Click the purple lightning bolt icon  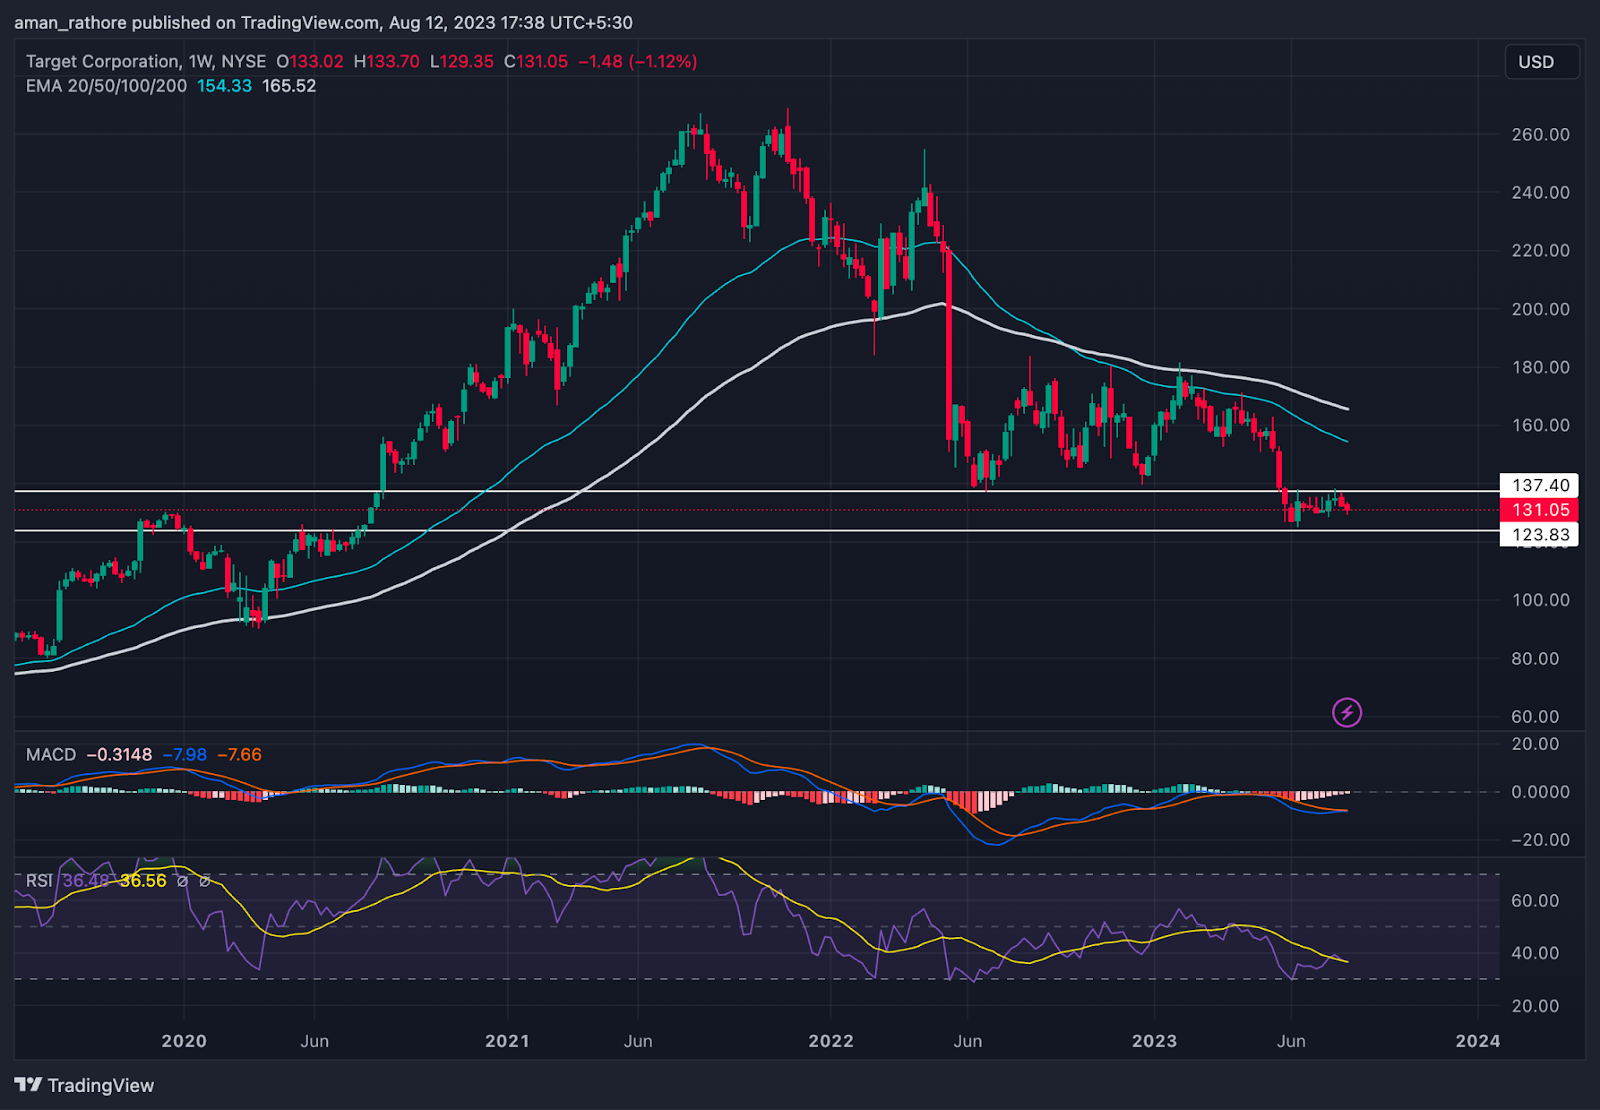[x=1347, y=713]
